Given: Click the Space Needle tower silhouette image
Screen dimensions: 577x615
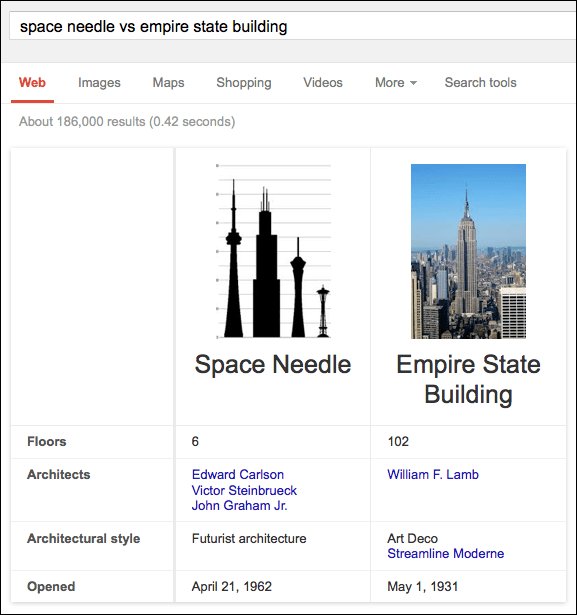Looking at the screenshot, I should click(x=273, y=251).
